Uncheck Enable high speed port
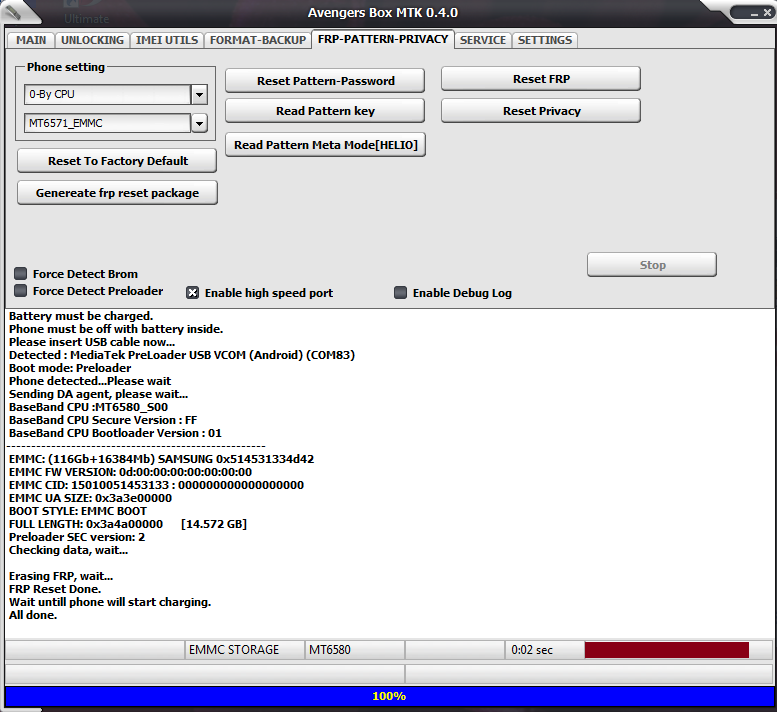 192,293
